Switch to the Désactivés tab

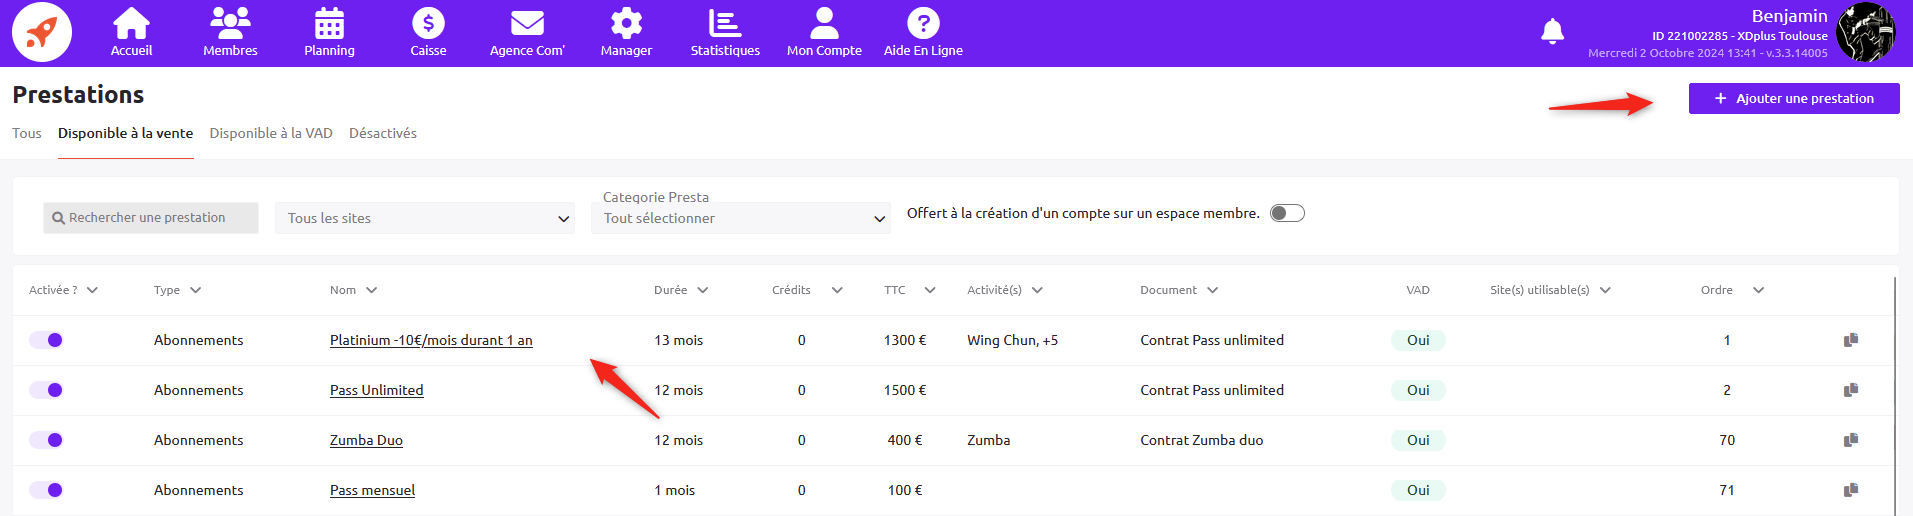point(382,133)
